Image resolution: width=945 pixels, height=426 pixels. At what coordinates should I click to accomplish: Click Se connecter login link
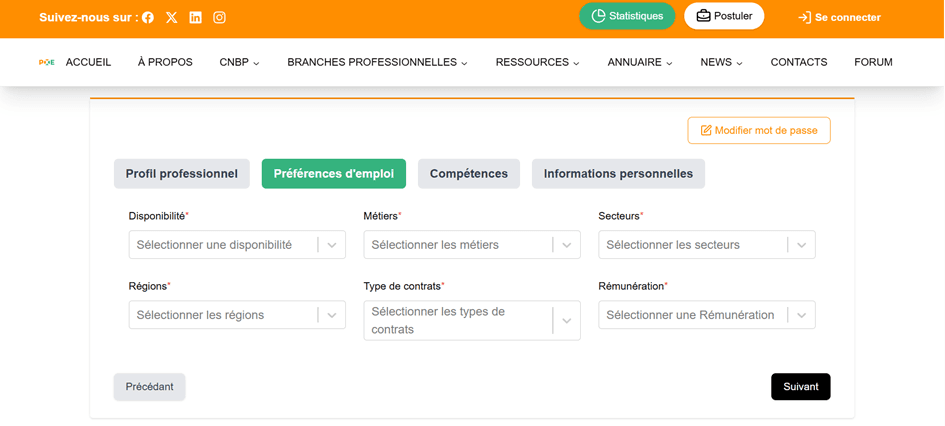839,18
